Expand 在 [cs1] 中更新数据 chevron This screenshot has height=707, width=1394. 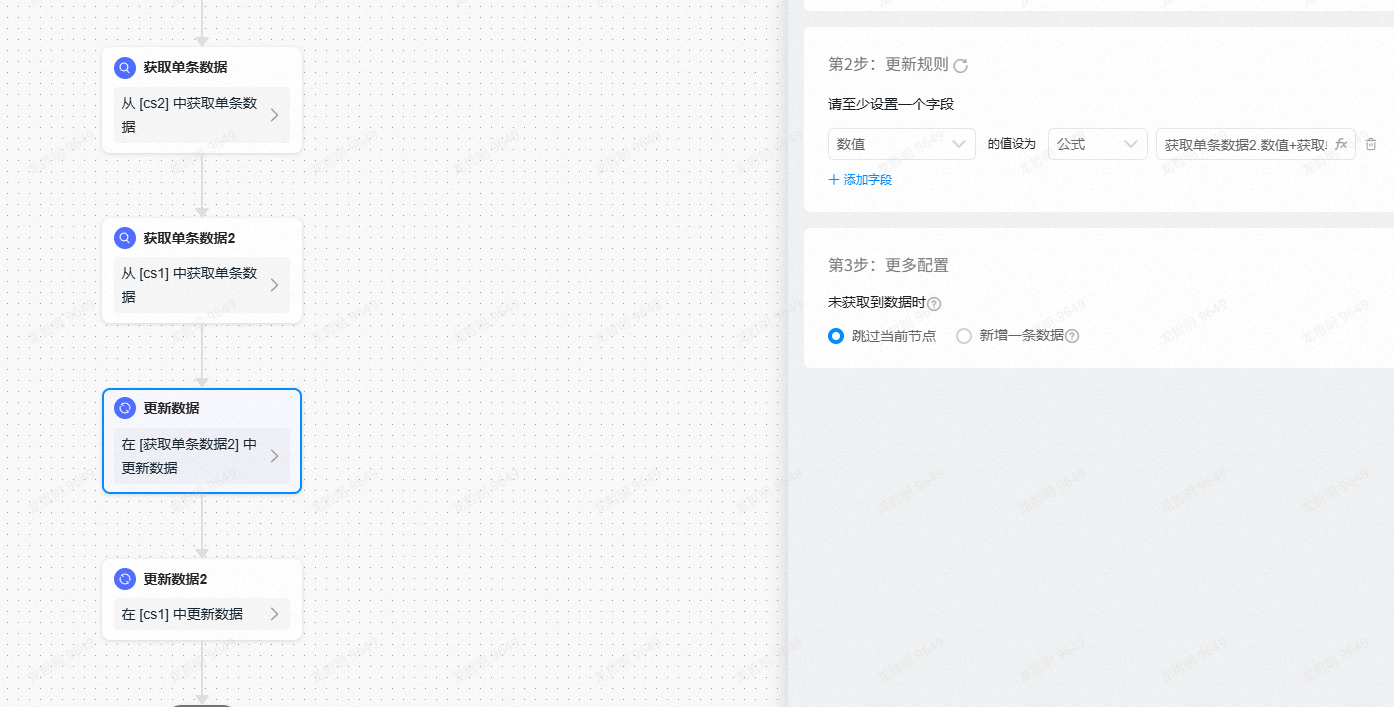tap(274, 614)
